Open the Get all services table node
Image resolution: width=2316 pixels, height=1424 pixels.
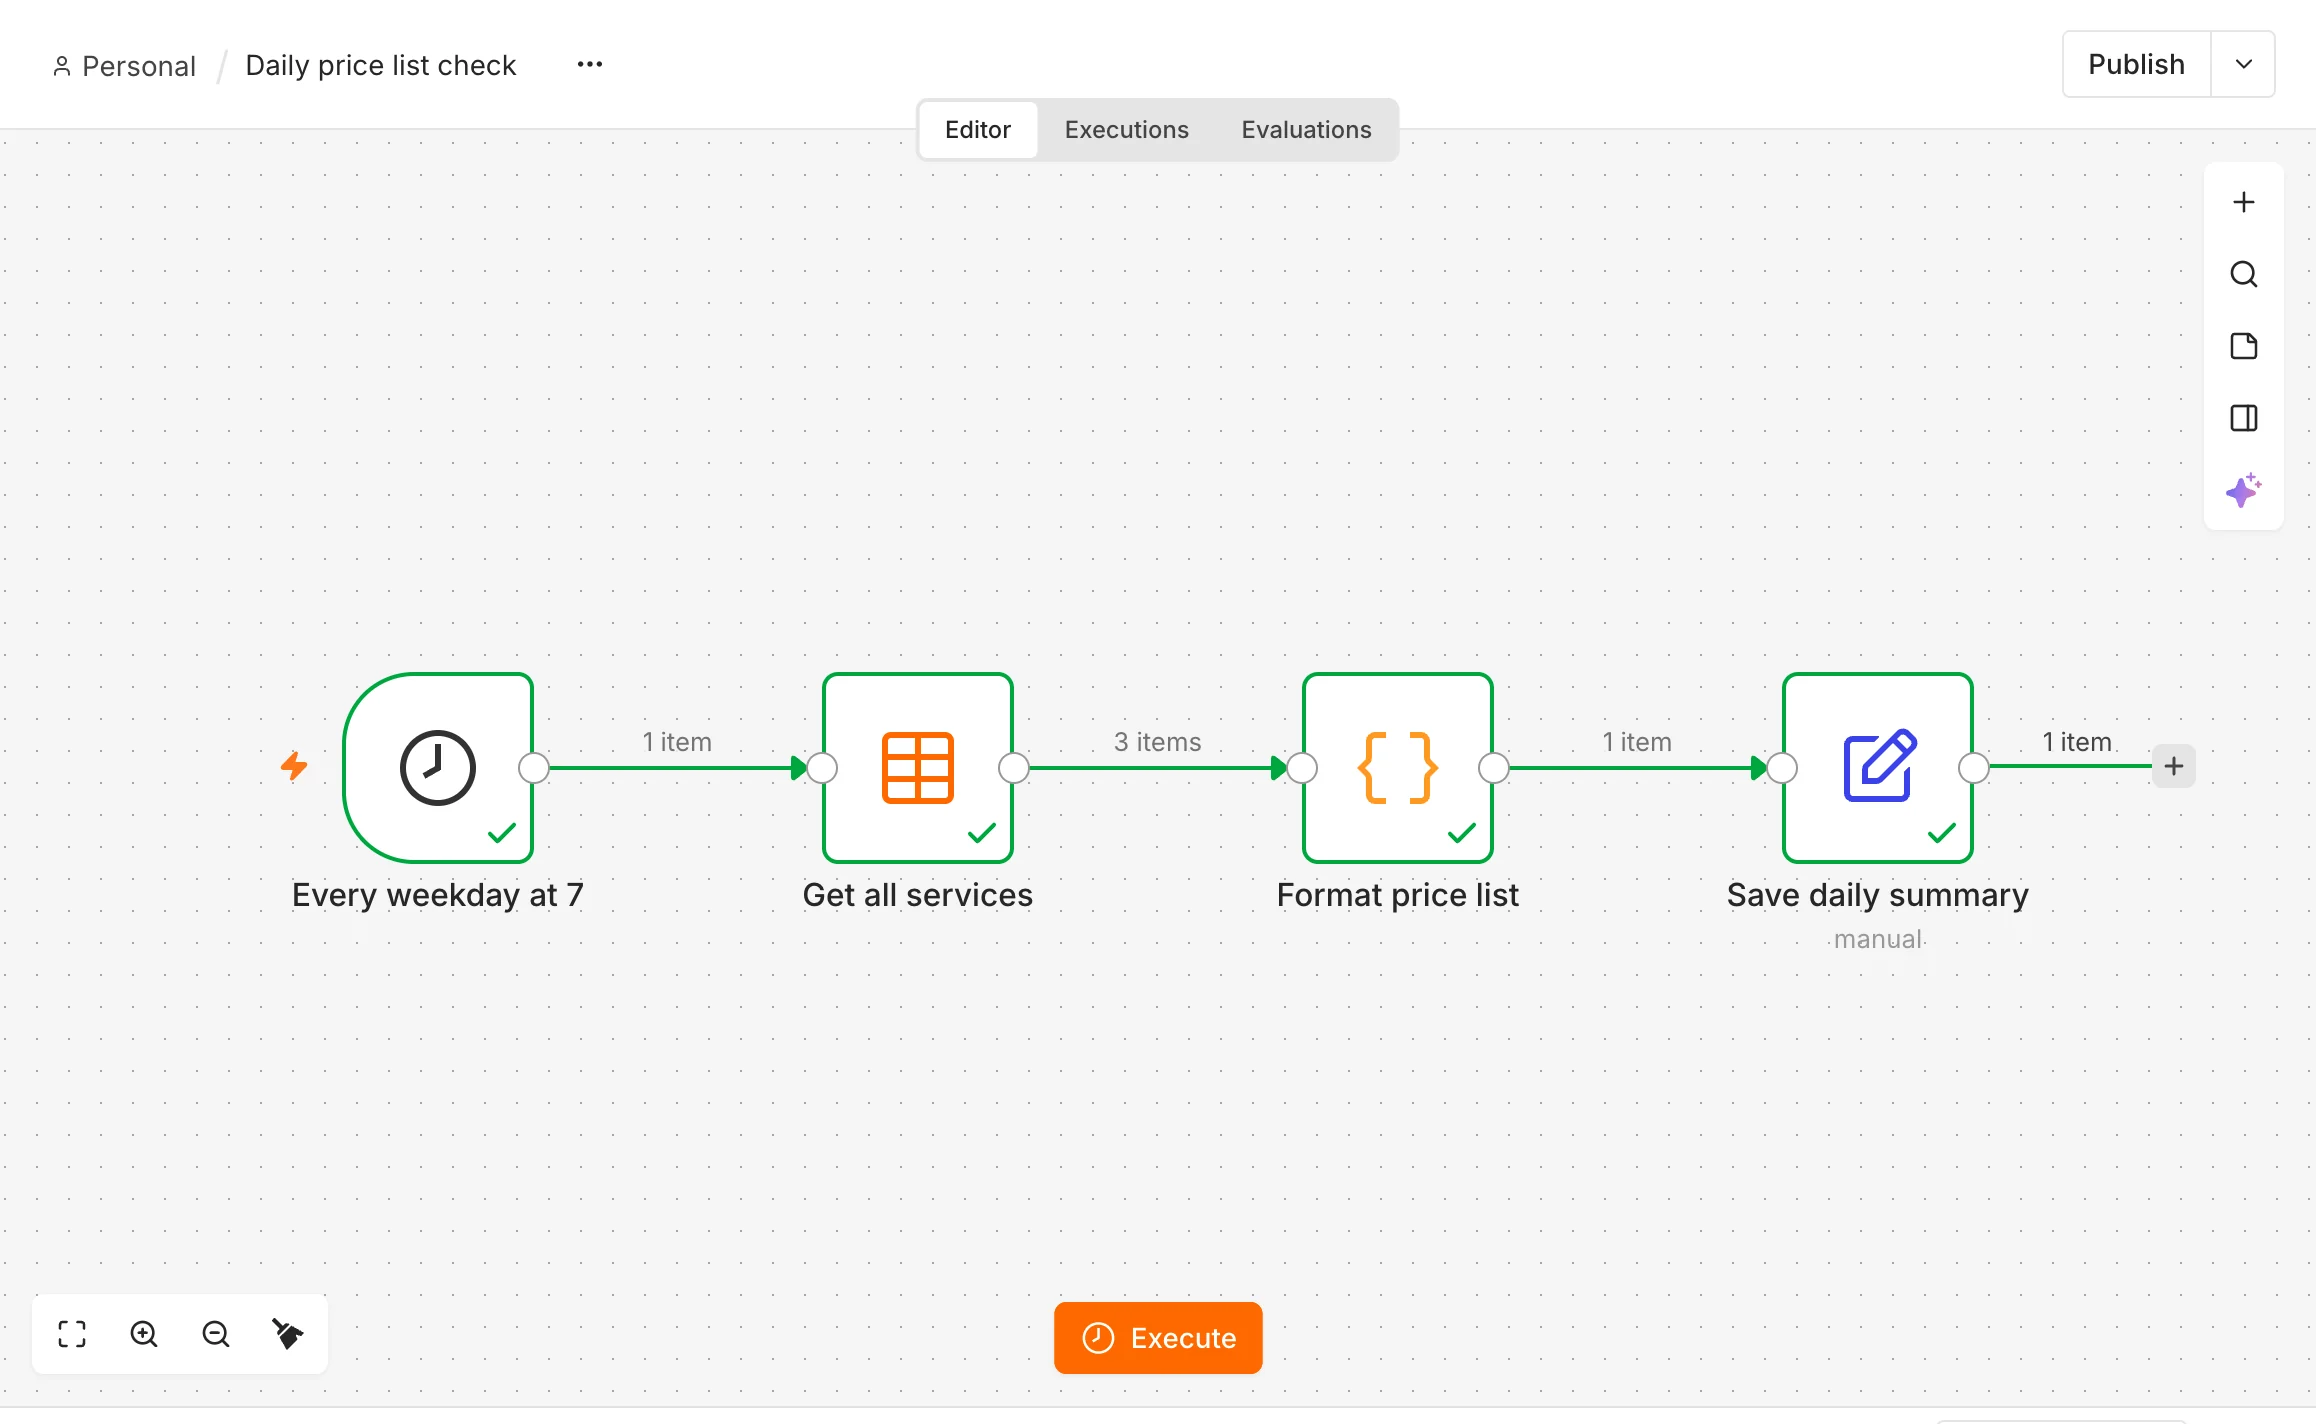(917, 767)
